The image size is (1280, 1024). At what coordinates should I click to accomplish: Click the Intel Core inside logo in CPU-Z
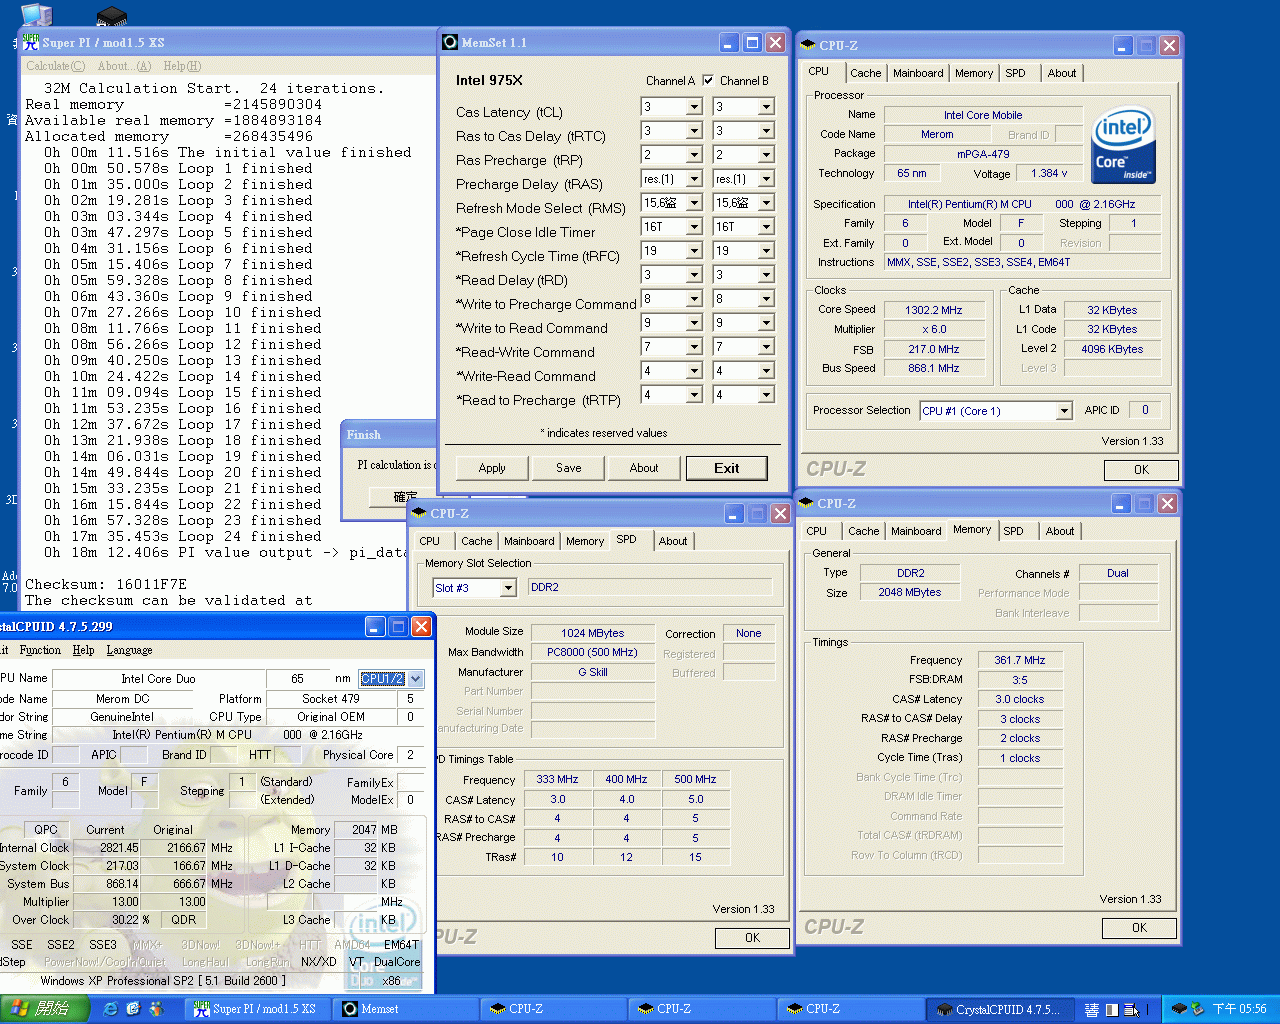point(1124,144)
